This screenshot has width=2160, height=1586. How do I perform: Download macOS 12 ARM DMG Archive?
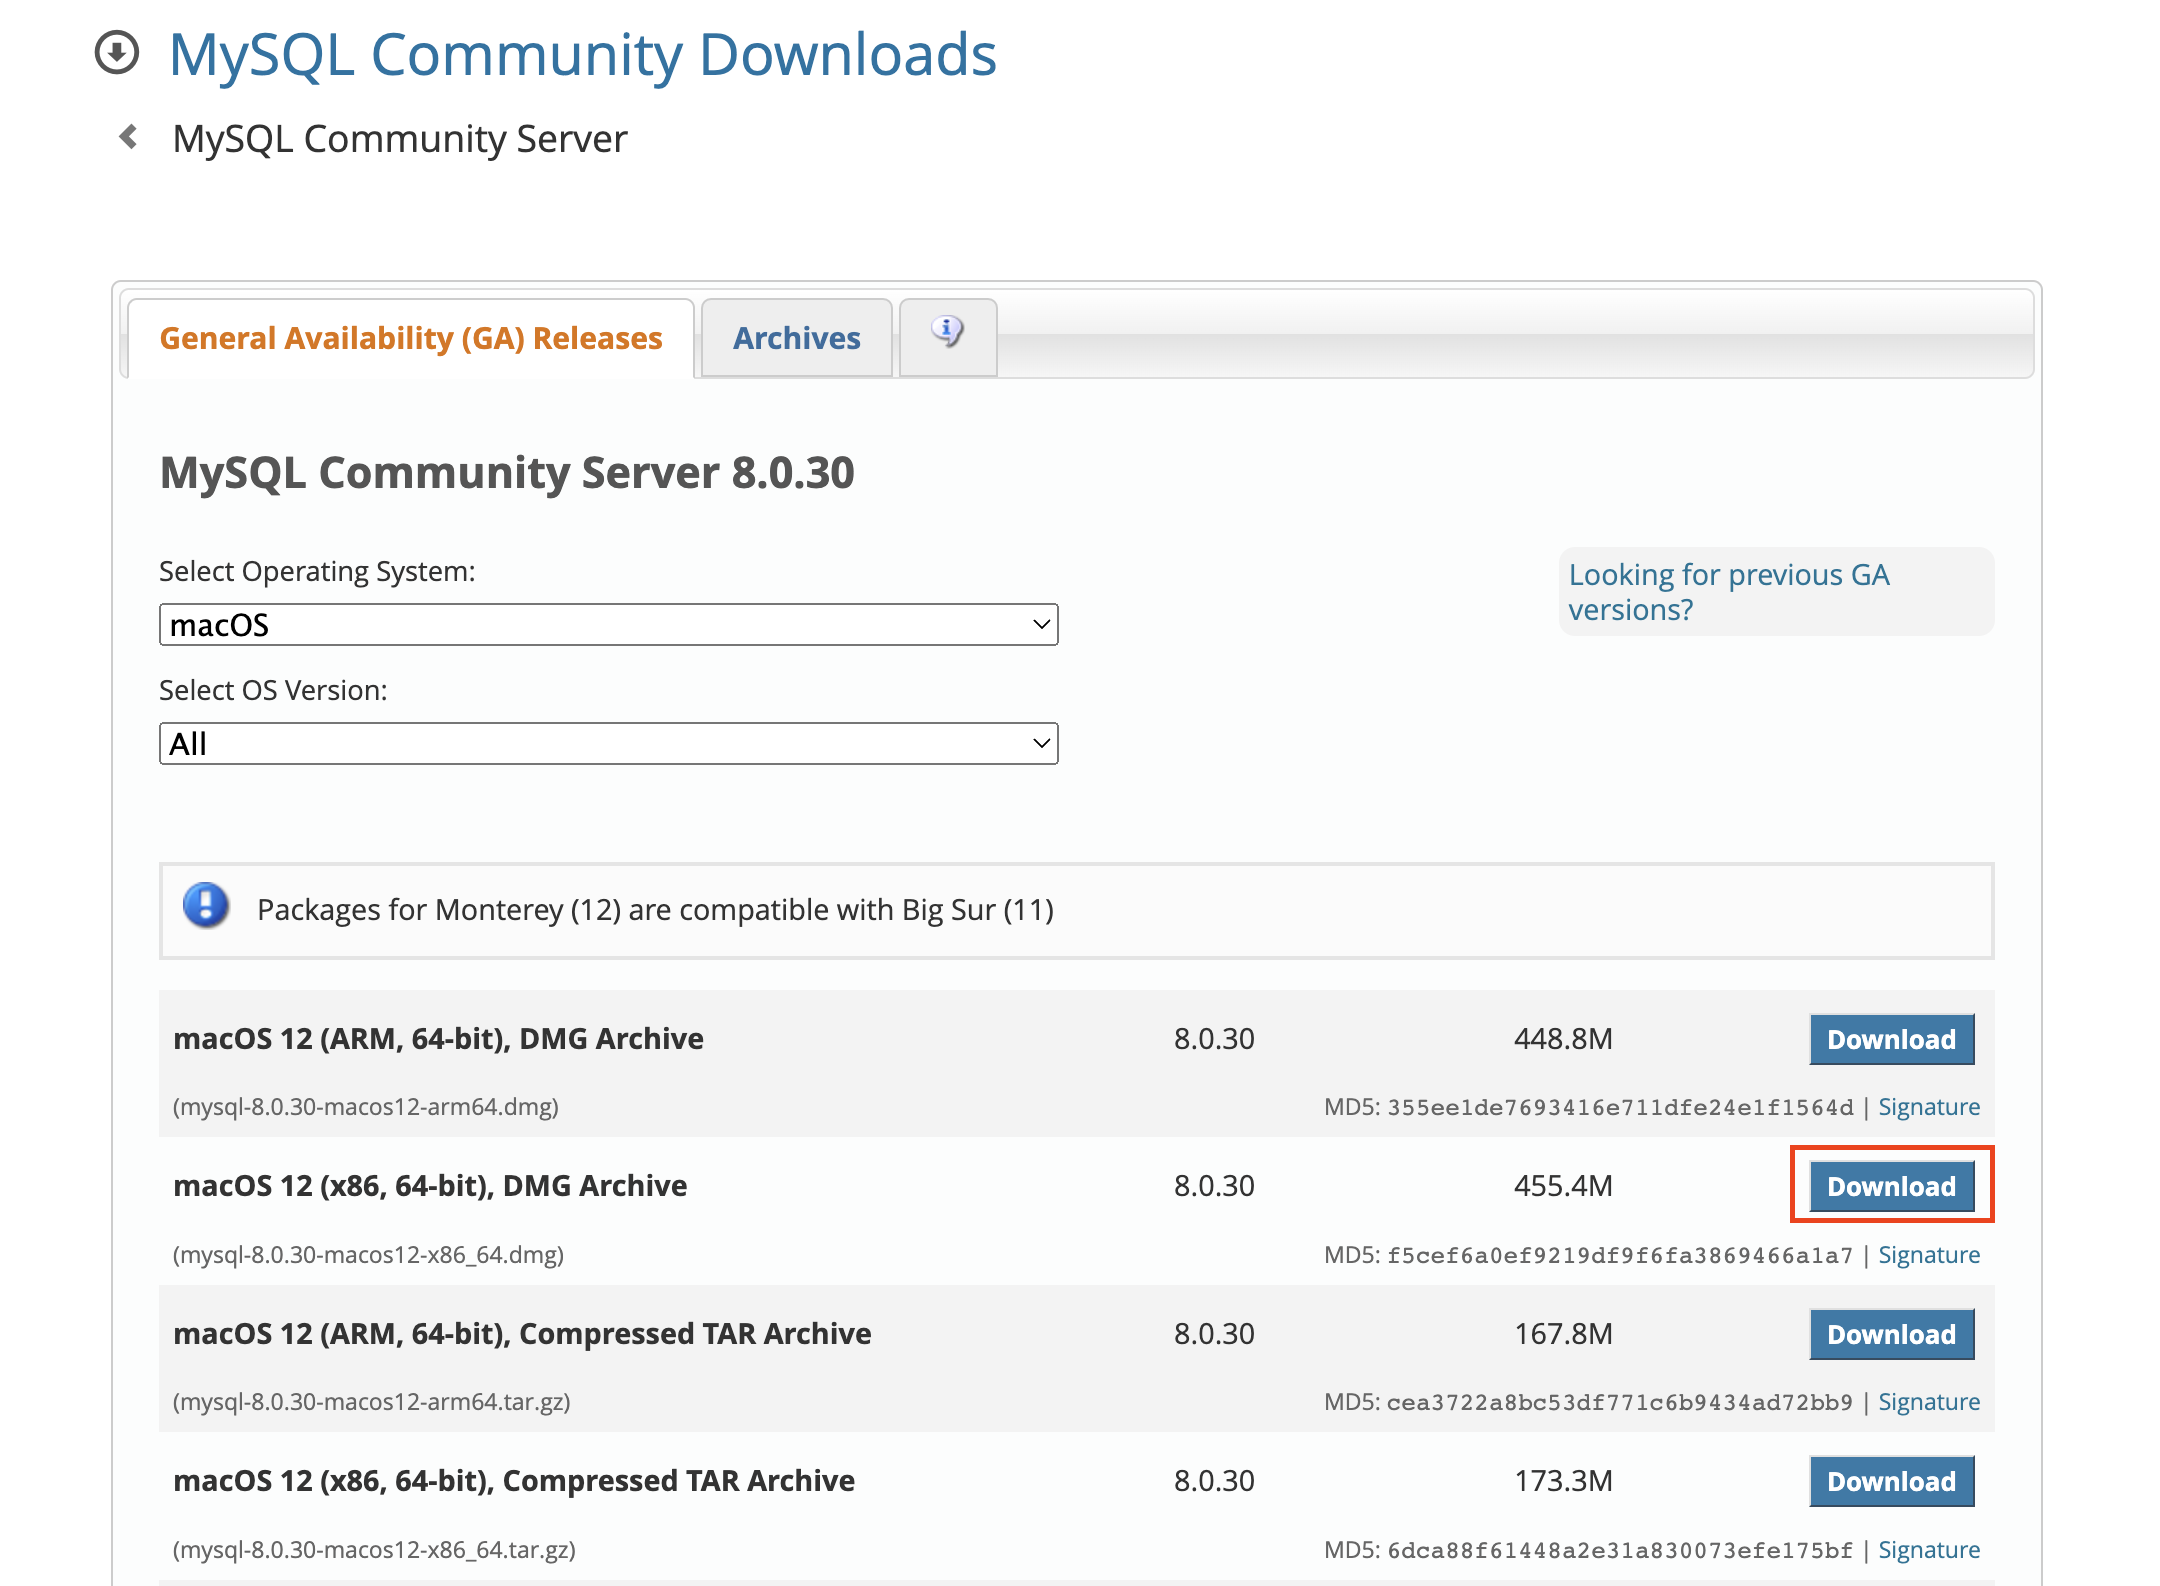[1890, 1039]
